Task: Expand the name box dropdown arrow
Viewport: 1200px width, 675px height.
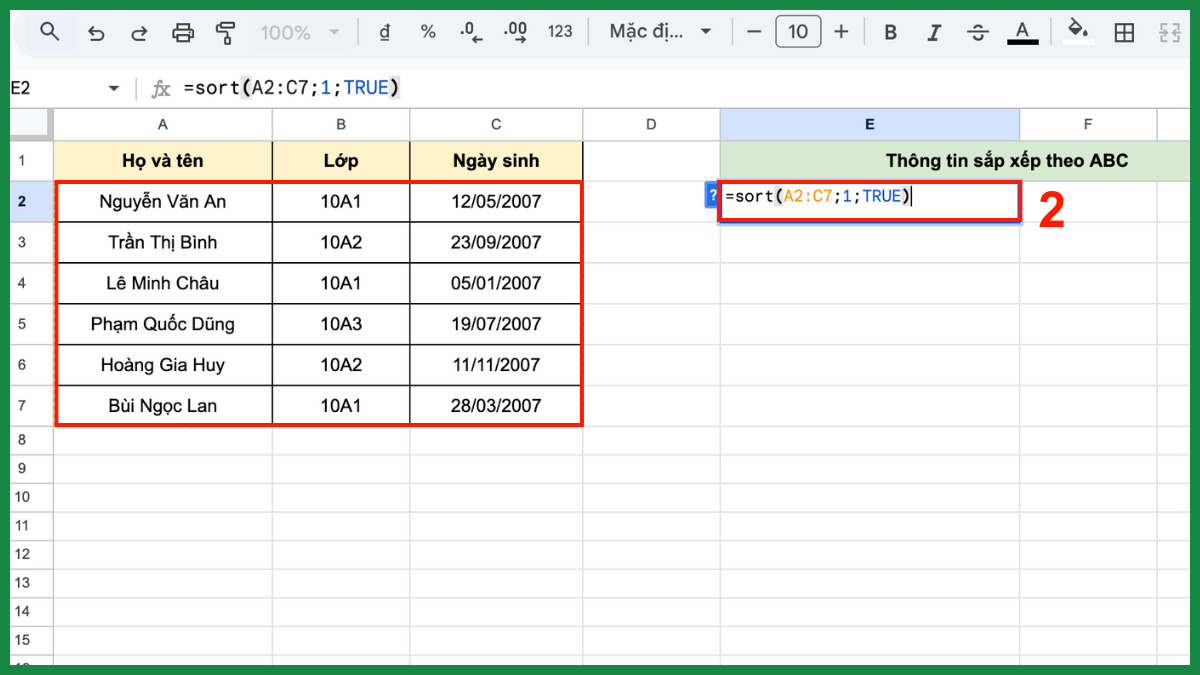Action: 113,88
